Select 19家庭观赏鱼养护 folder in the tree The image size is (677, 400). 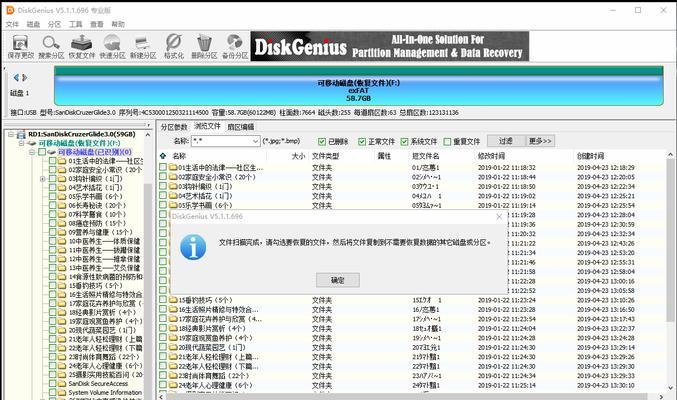[105, 321]
